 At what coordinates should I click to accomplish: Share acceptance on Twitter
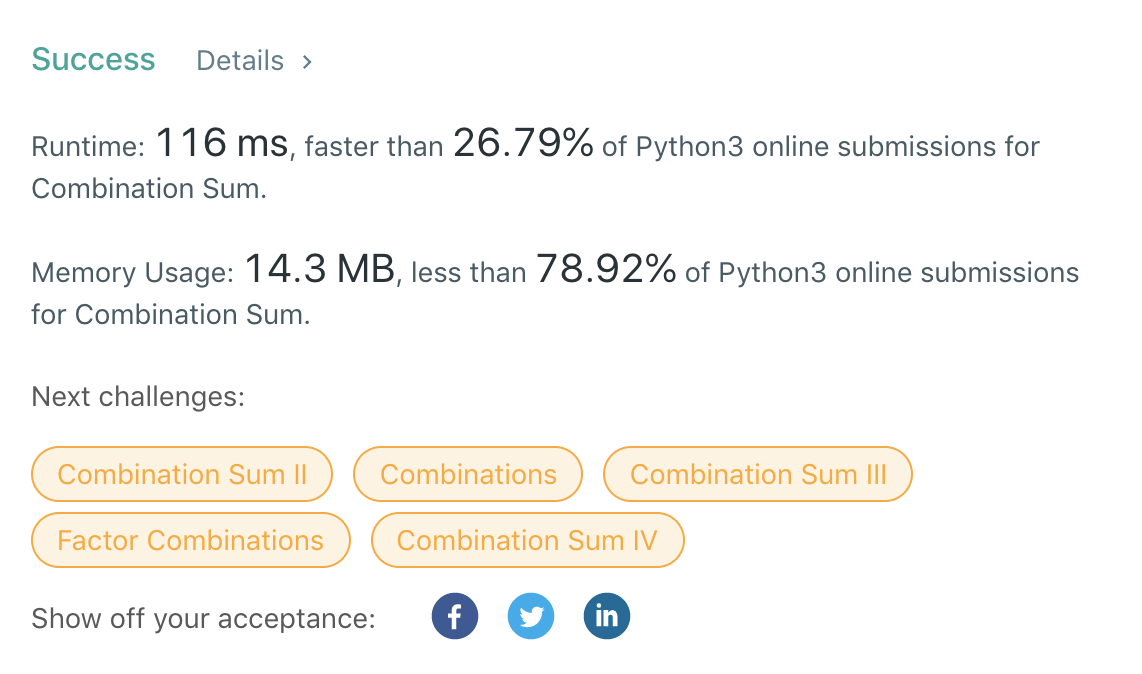point(531,617)
